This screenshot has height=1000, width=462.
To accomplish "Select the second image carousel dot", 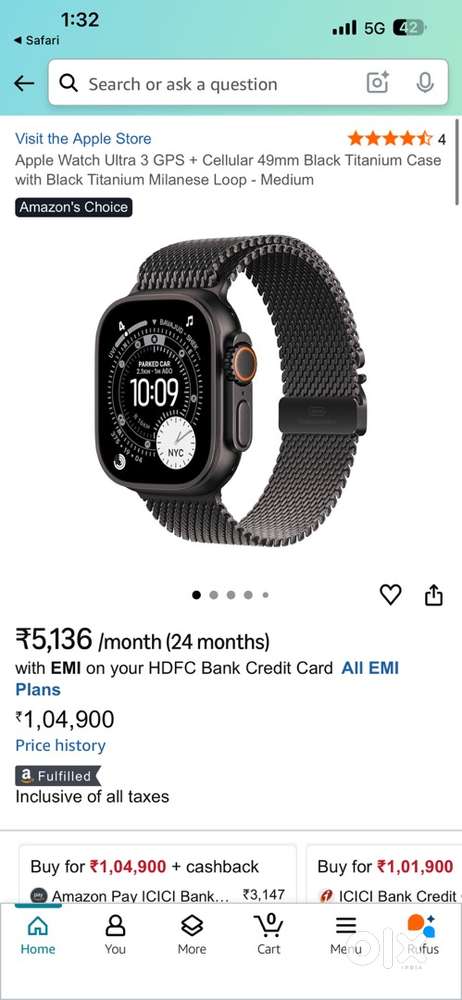I will [x=214, y=595].
